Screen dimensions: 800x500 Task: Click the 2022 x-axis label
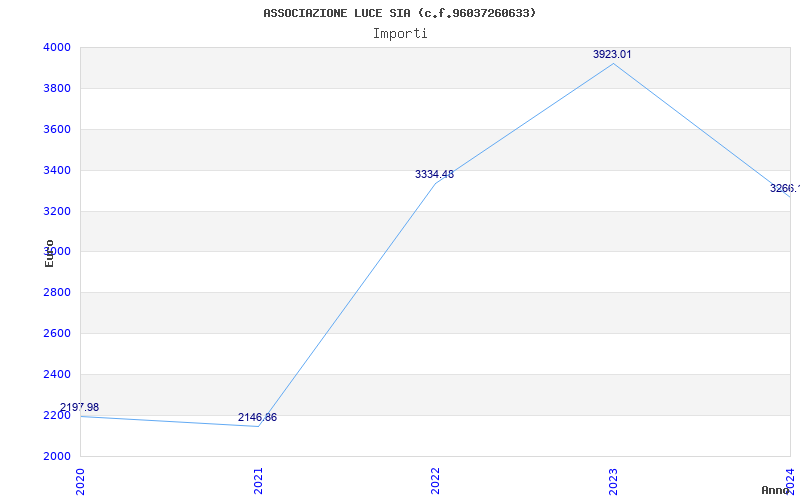[435, 480]
